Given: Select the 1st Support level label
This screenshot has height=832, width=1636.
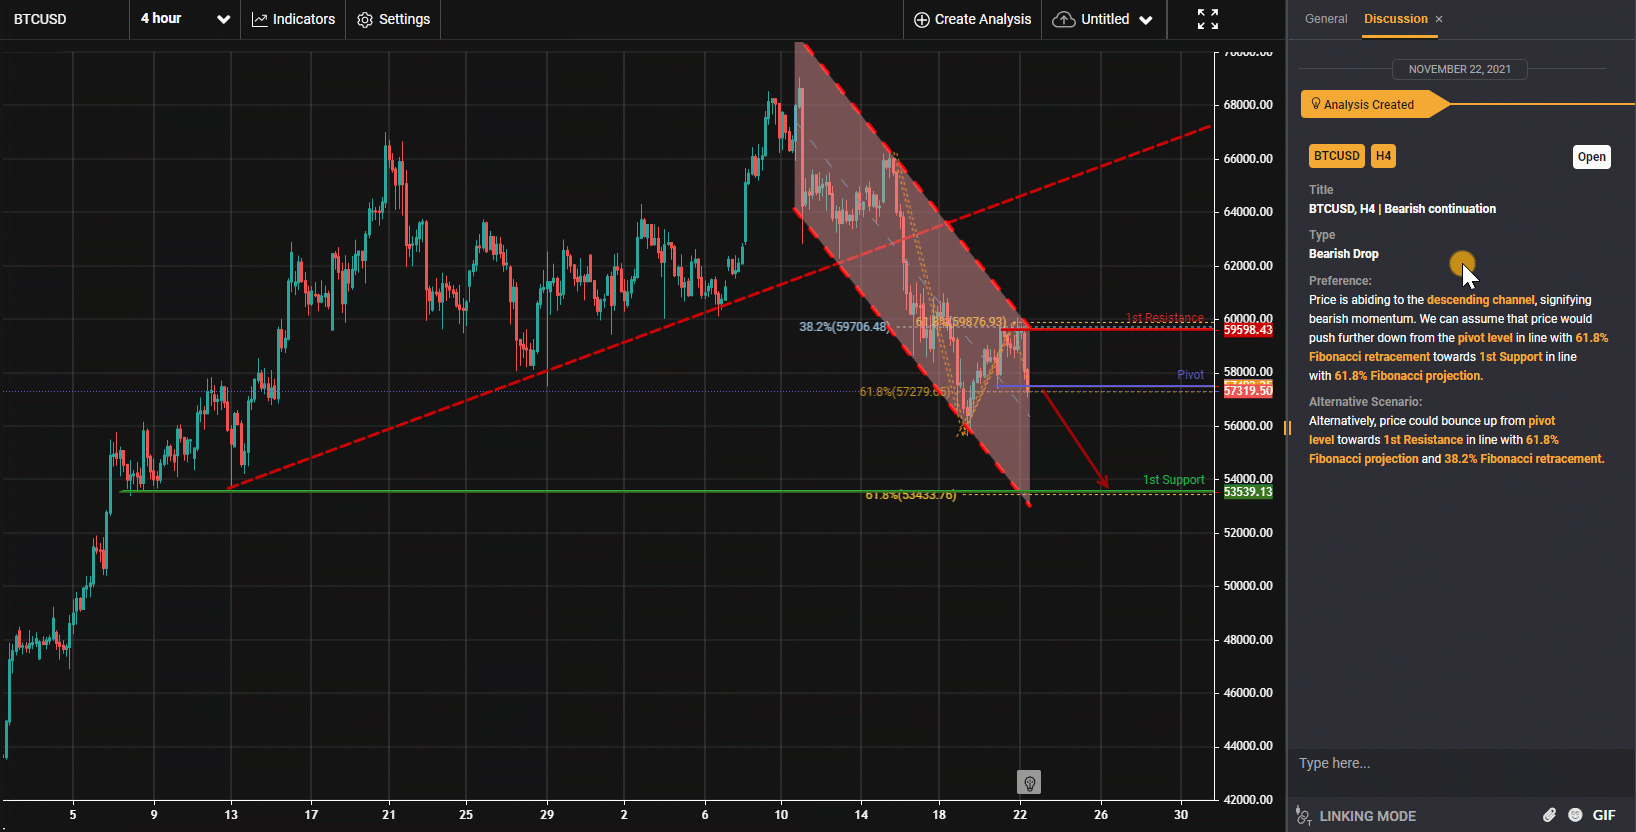Looking at the screenshot, I should coord(1174,480).
